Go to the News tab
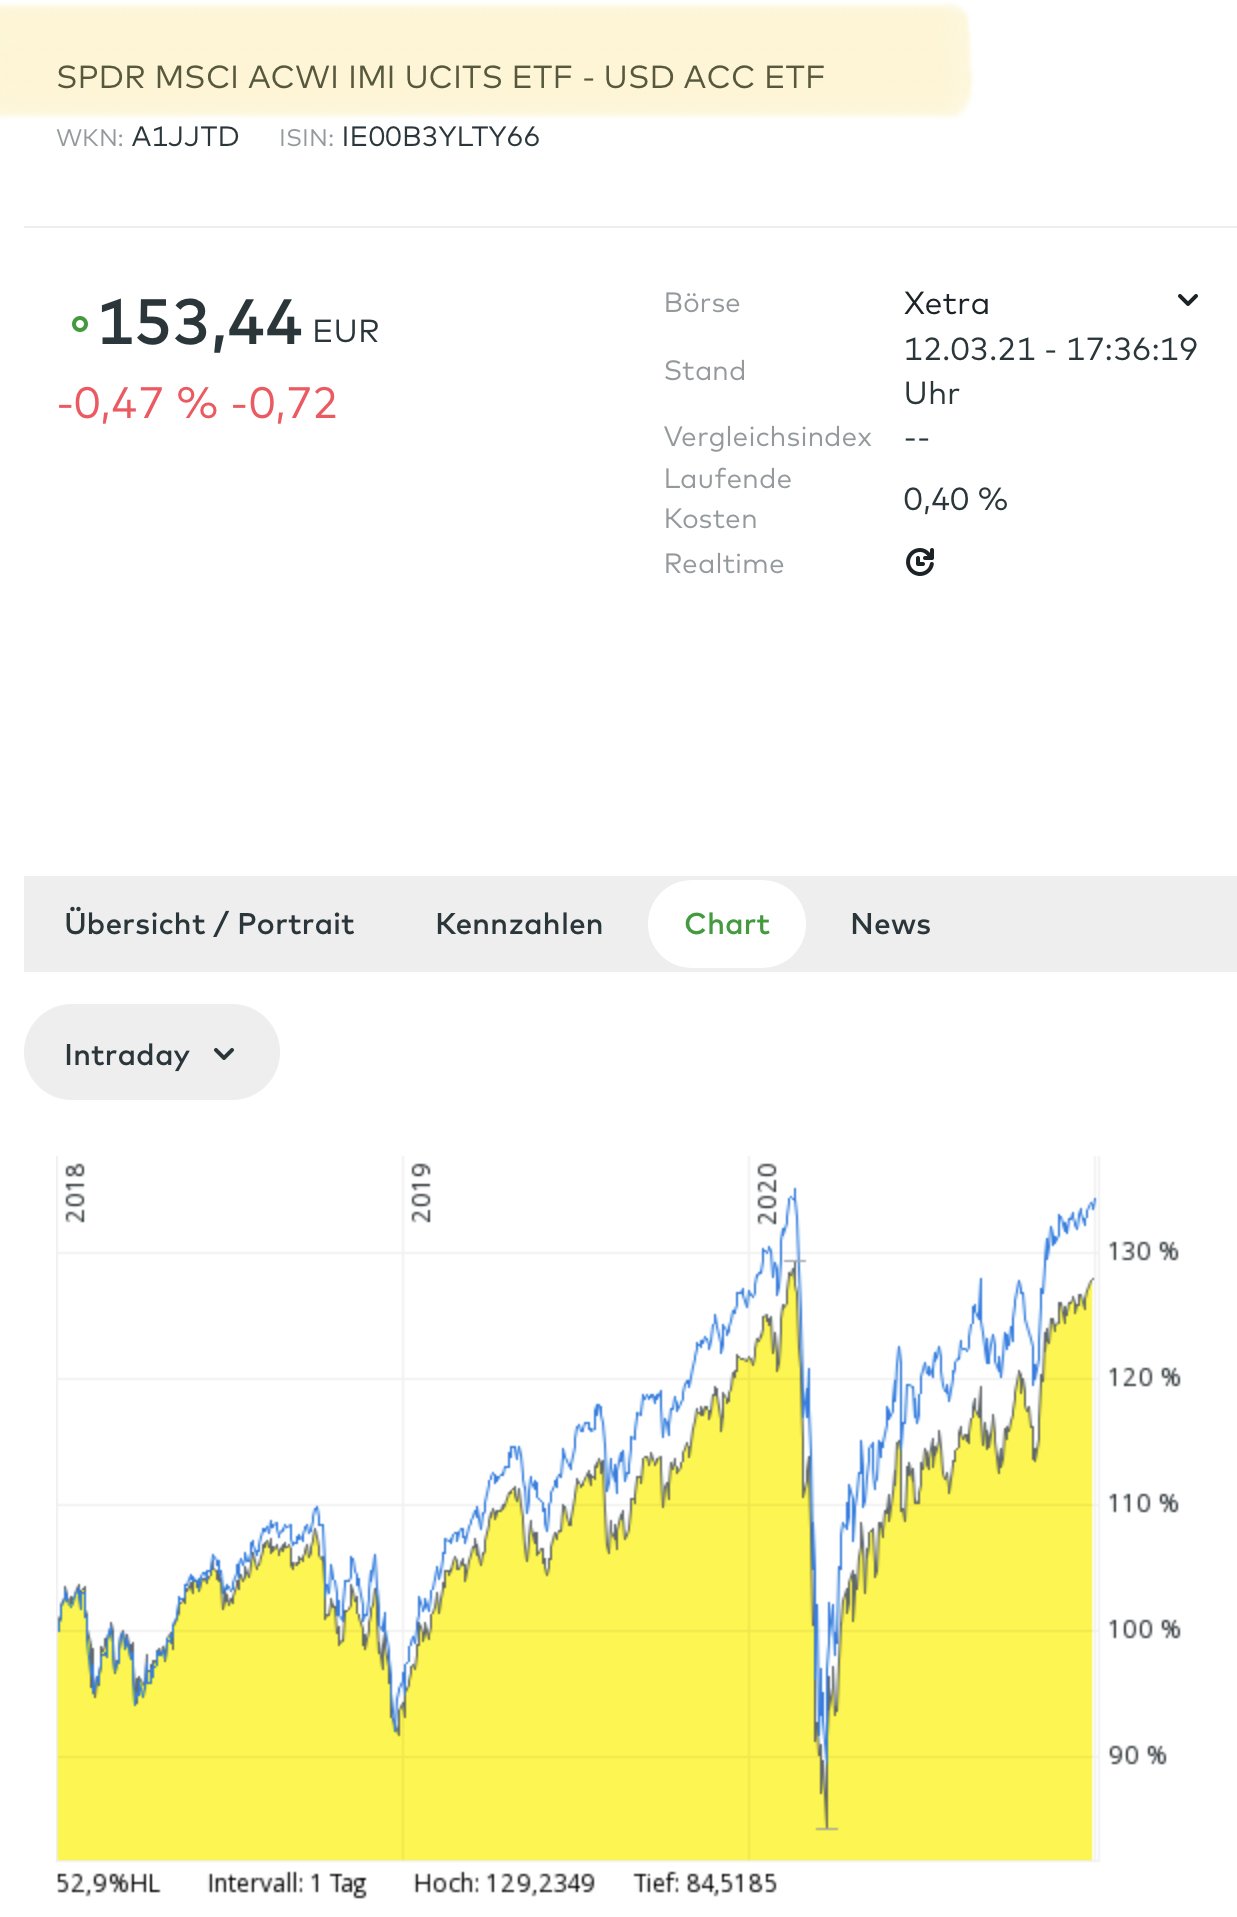The image size is (1237, 1917). [890, 924]
